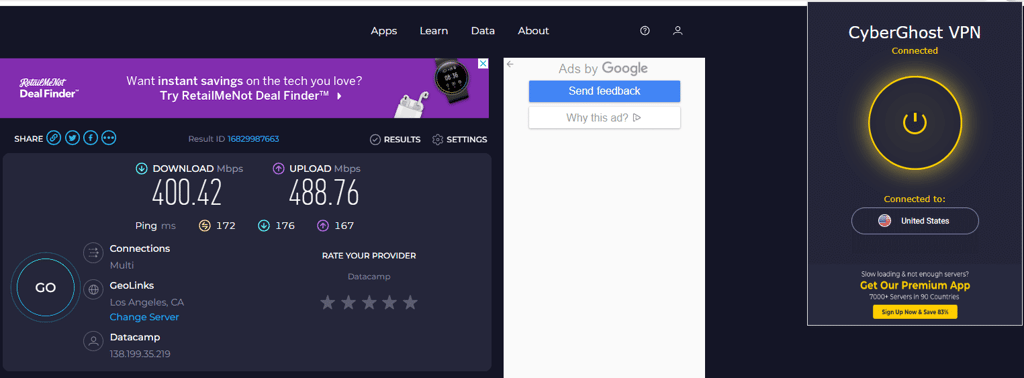1024x378 pixels.
Task: Click the upload latency icon
Action: pyautogui.click(x=323, y=226)
